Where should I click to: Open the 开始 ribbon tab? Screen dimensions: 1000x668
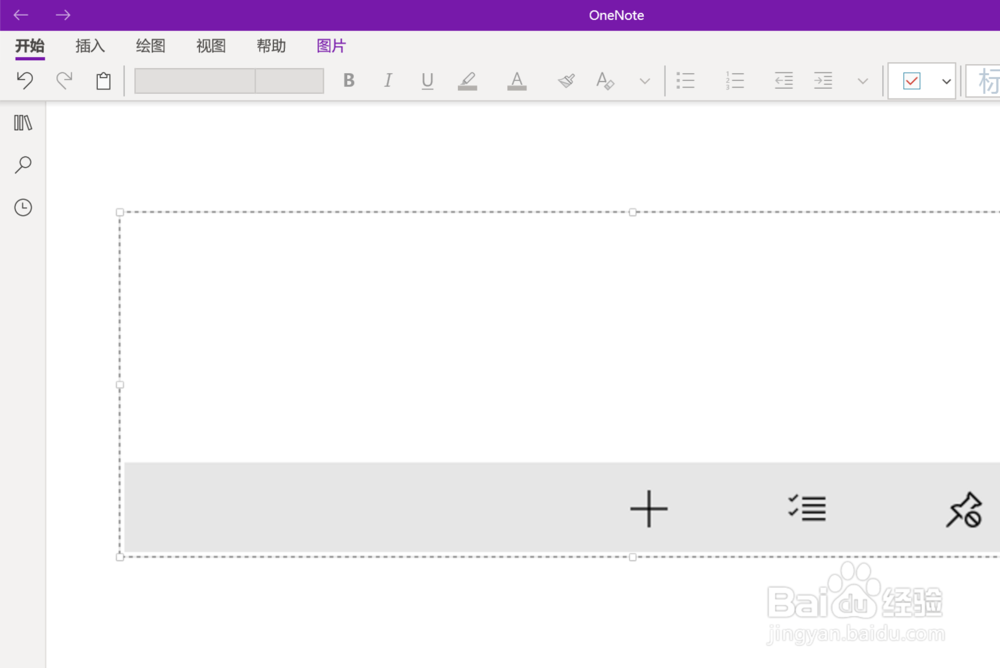pyautogui.click(x=30, y=46)
